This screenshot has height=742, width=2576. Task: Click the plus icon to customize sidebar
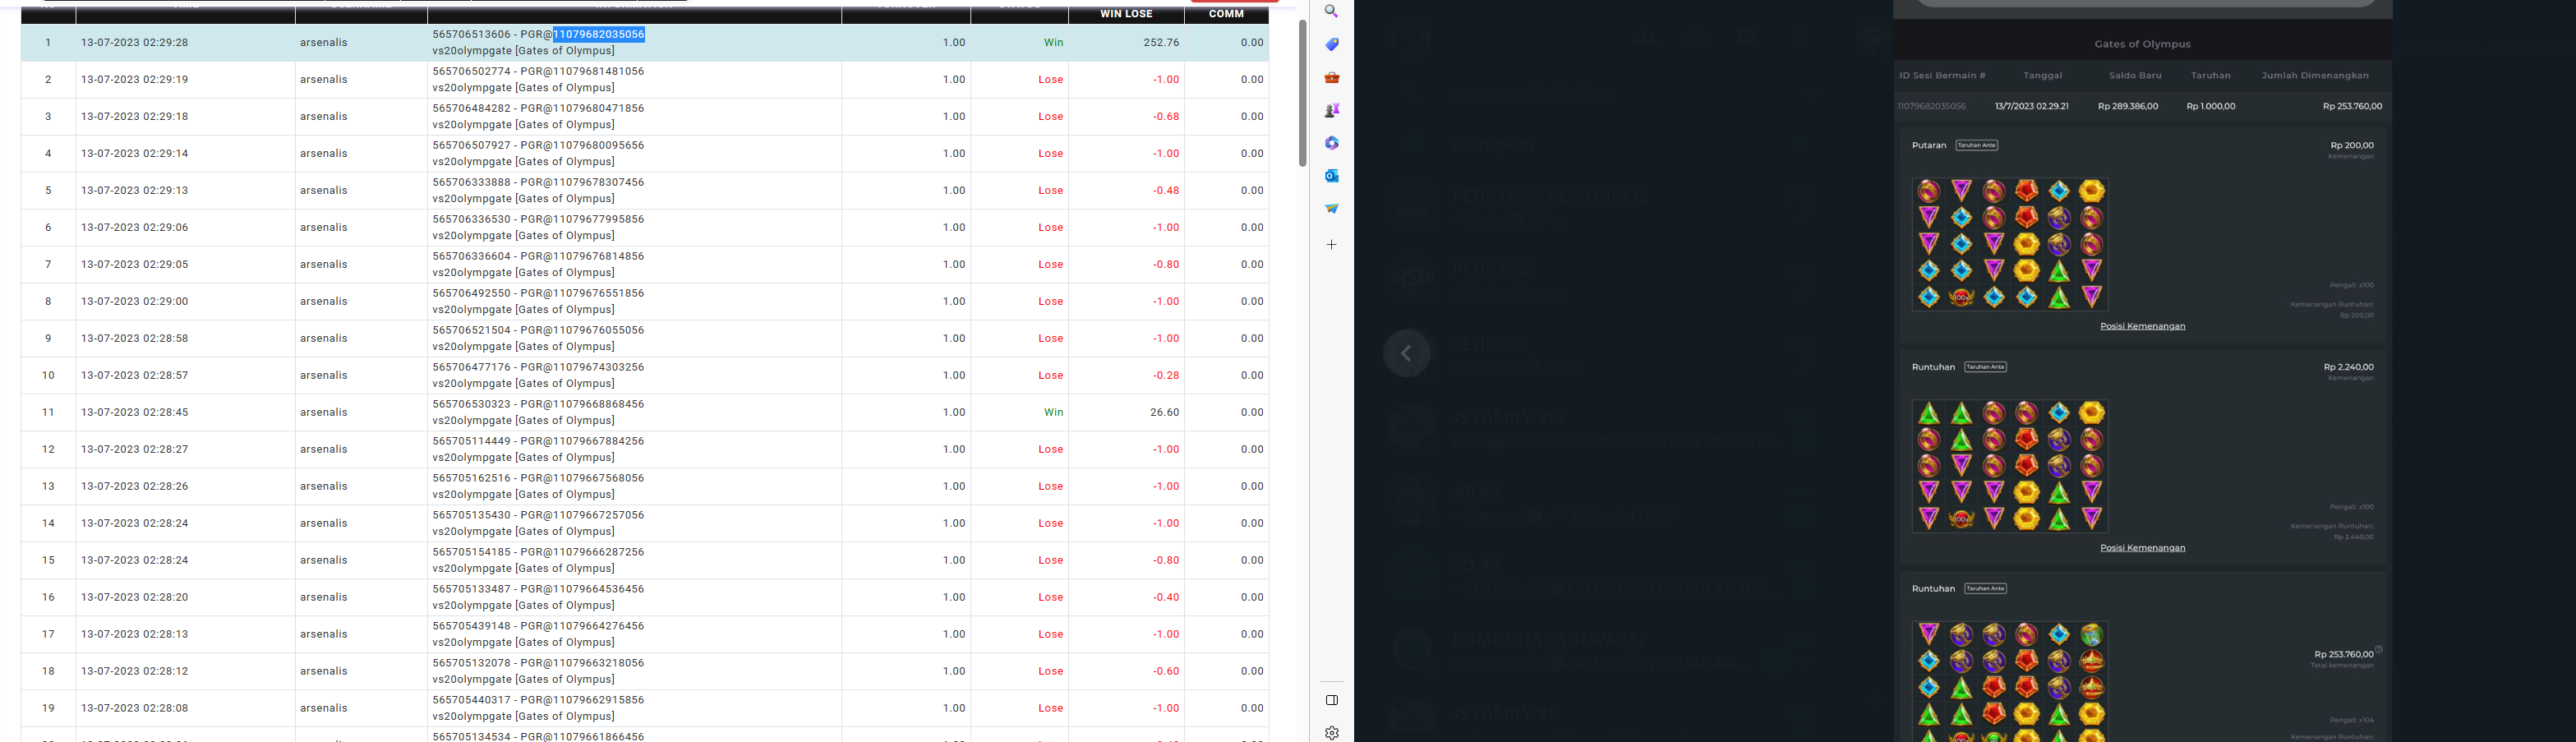[1331, 244]
